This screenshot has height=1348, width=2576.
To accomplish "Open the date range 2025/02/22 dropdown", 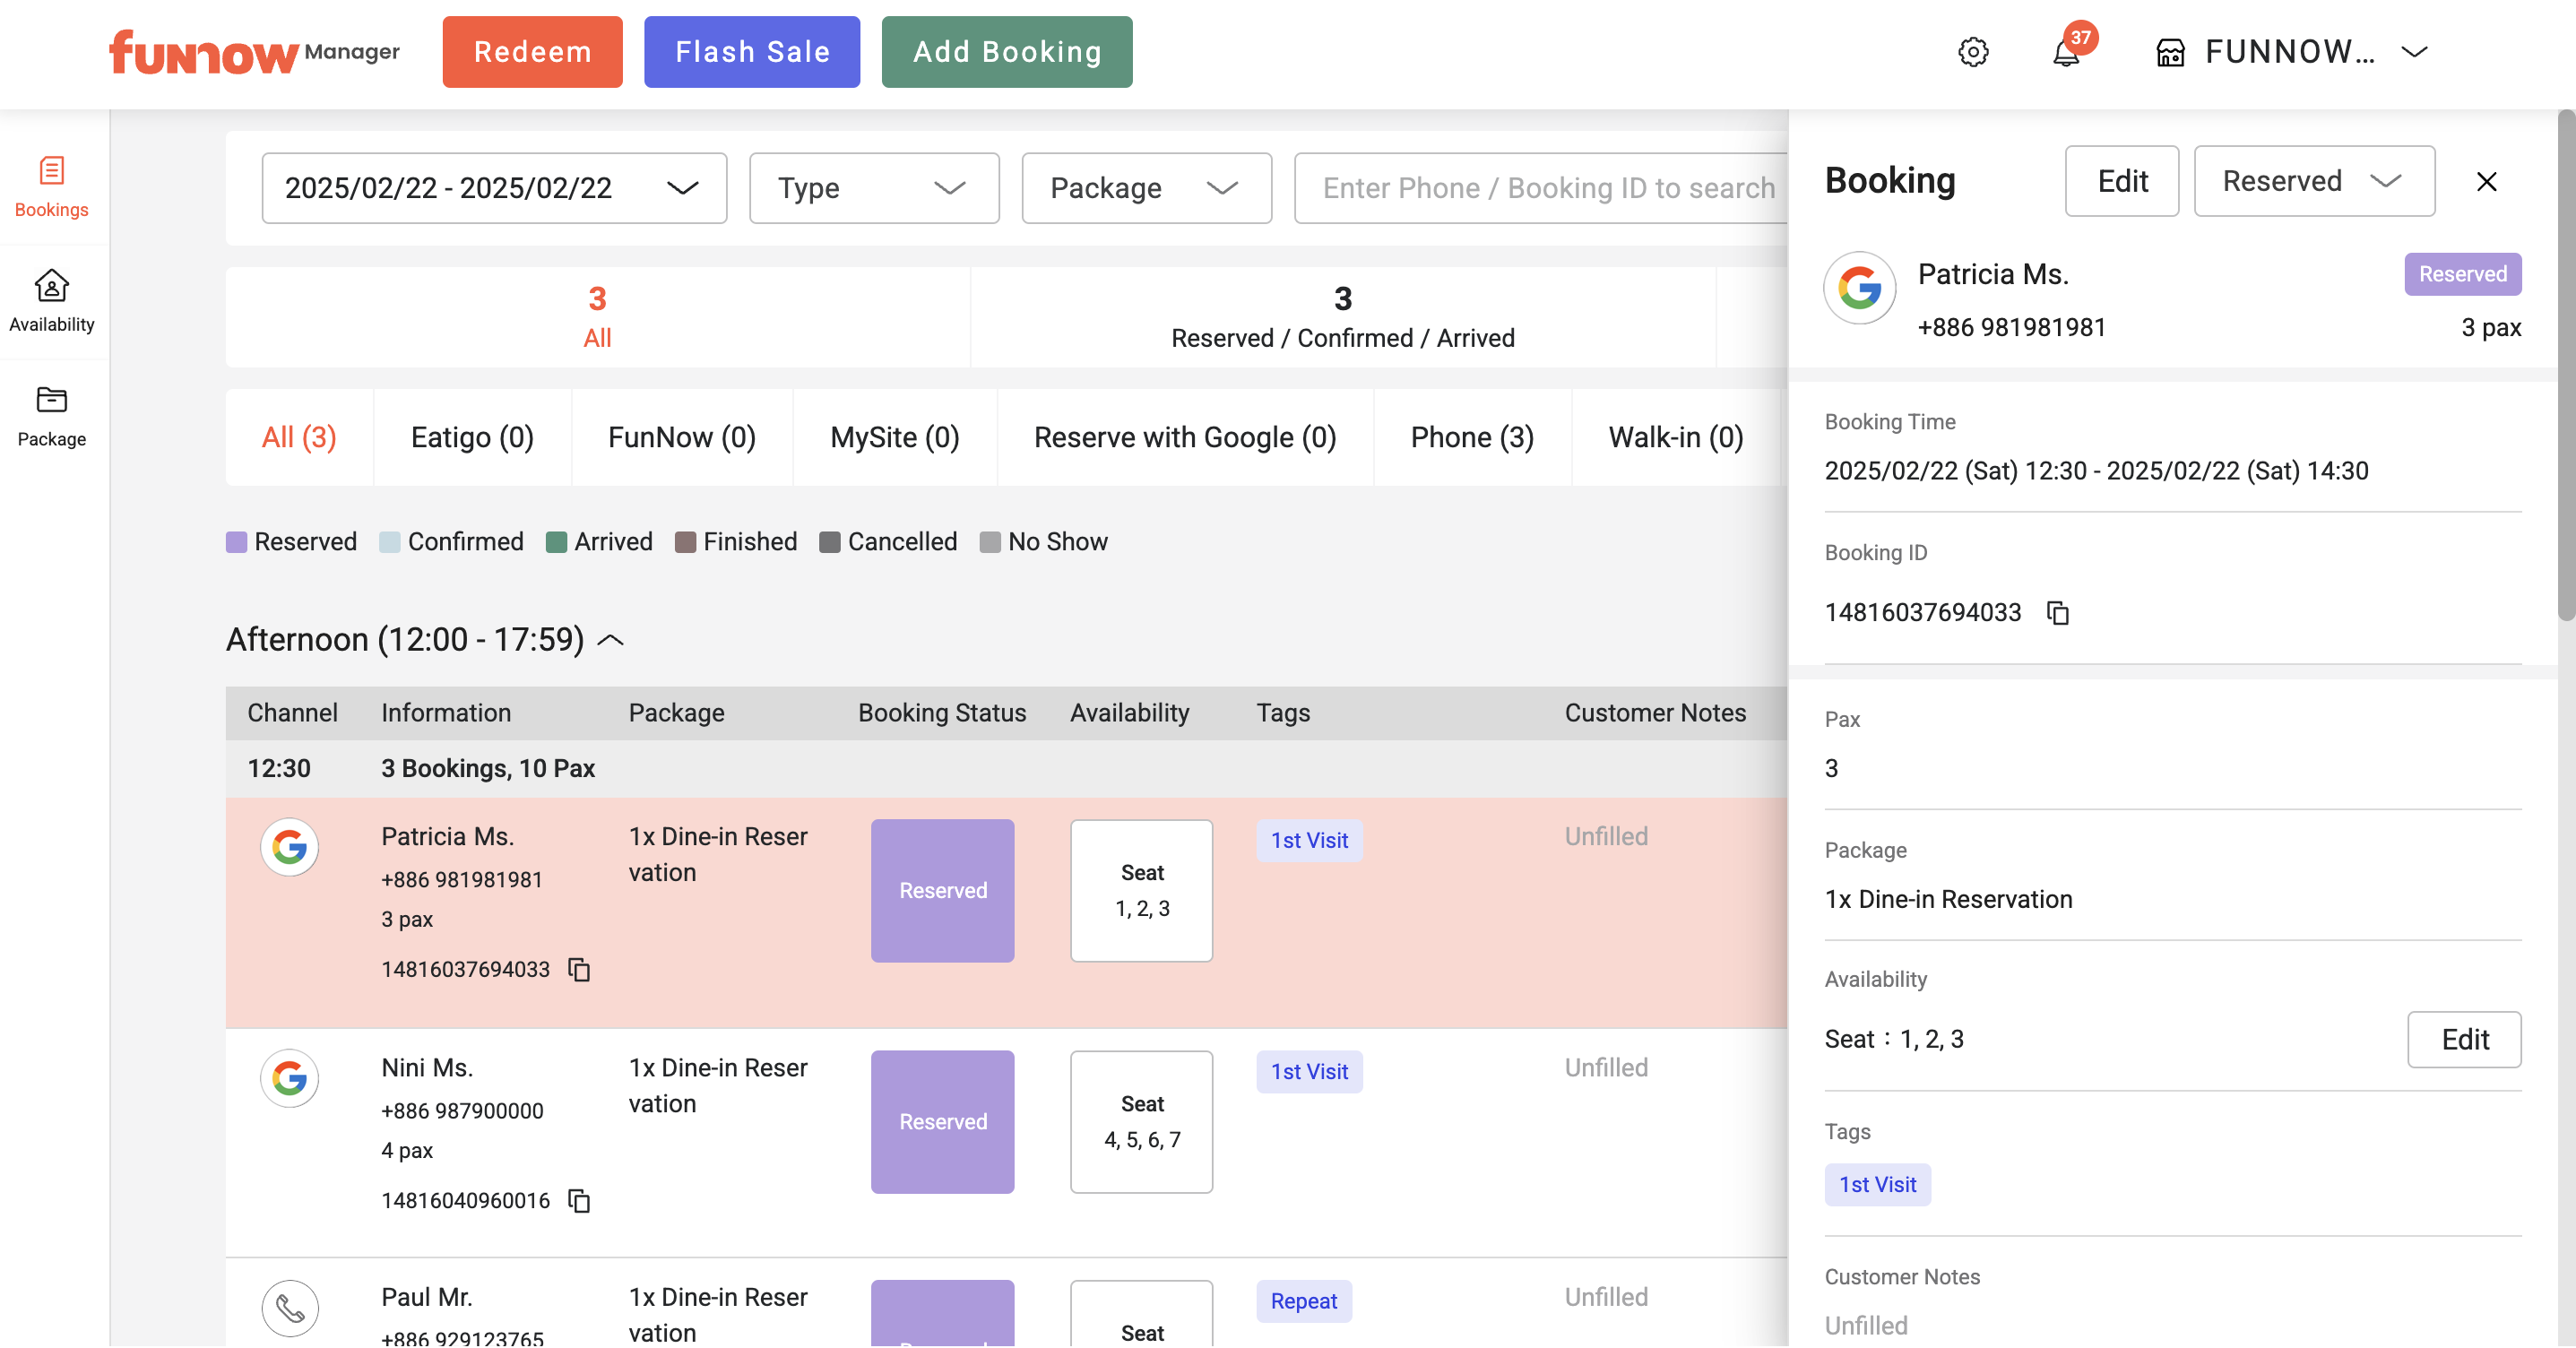I will point(494,188).
